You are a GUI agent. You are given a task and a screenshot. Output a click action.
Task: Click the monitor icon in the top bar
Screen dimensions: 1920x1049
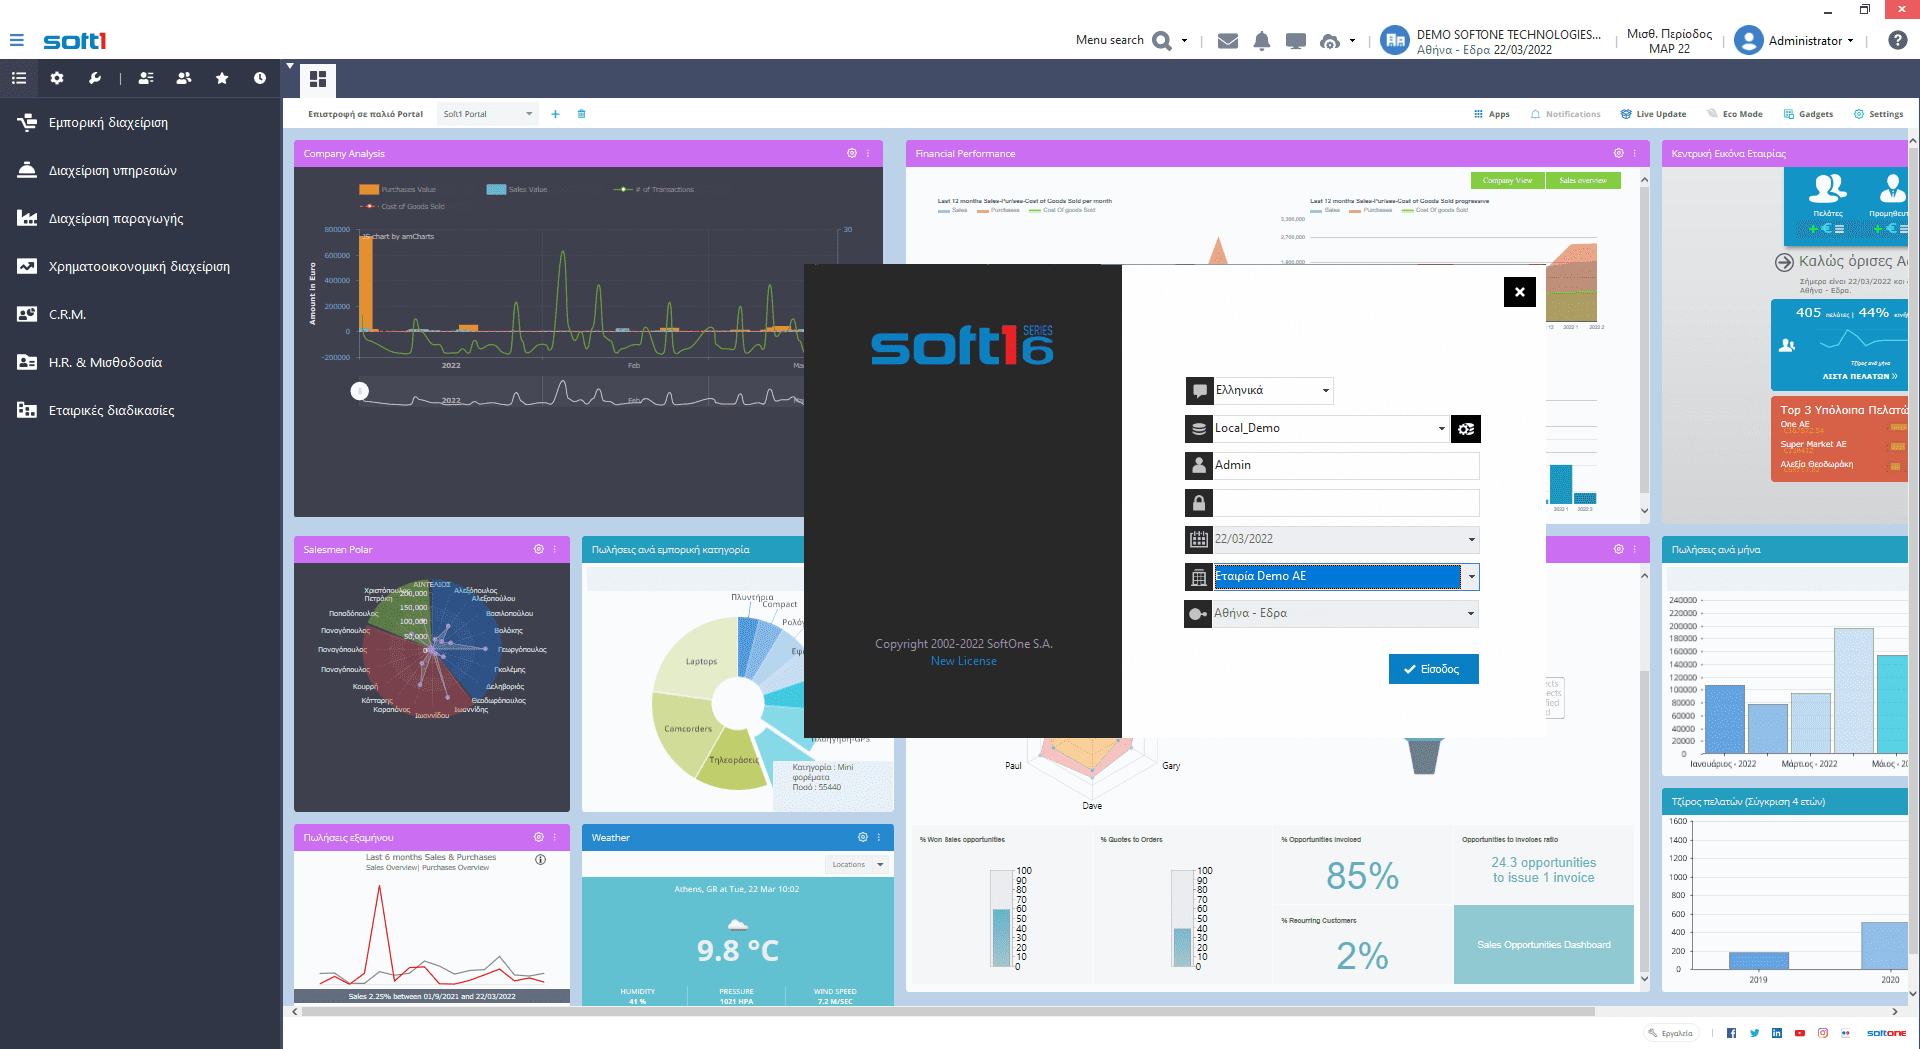pyautogui.click(x=1296, y=41)
